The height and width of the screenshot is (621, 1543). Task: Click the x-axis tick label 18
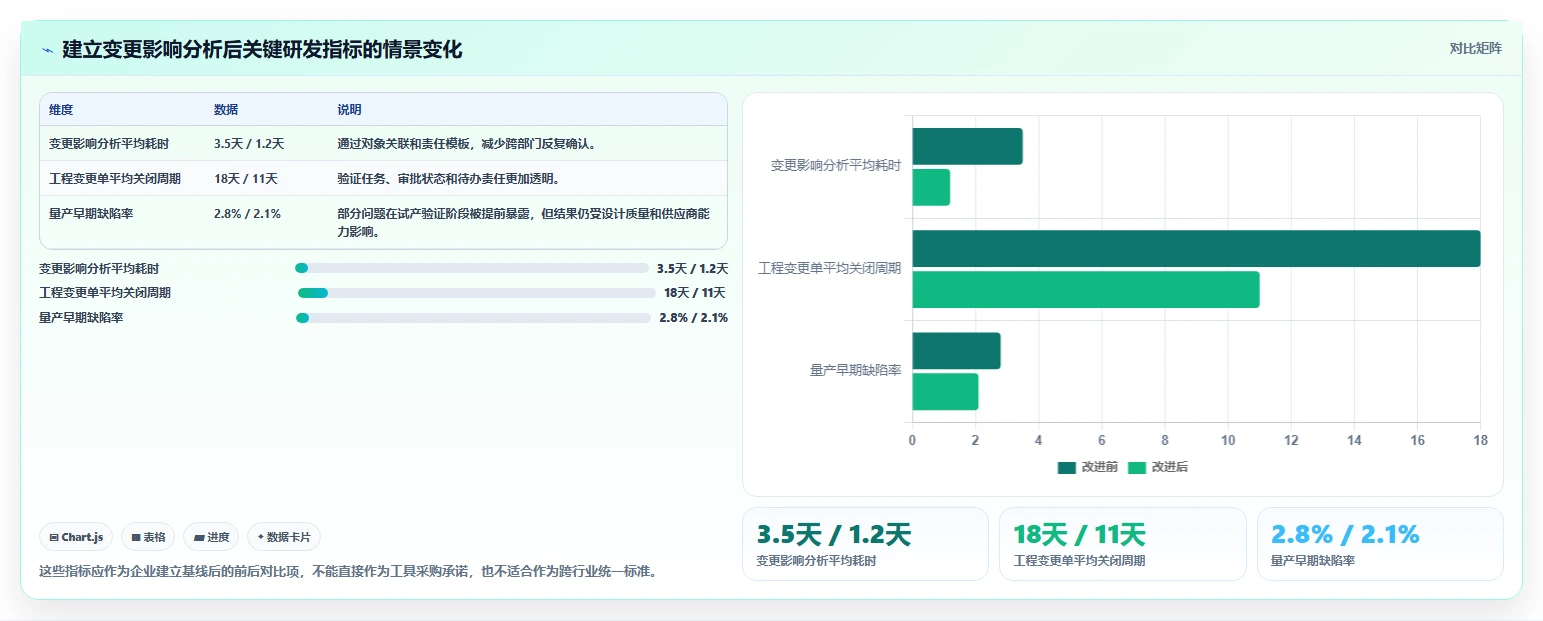point(1480,440)
